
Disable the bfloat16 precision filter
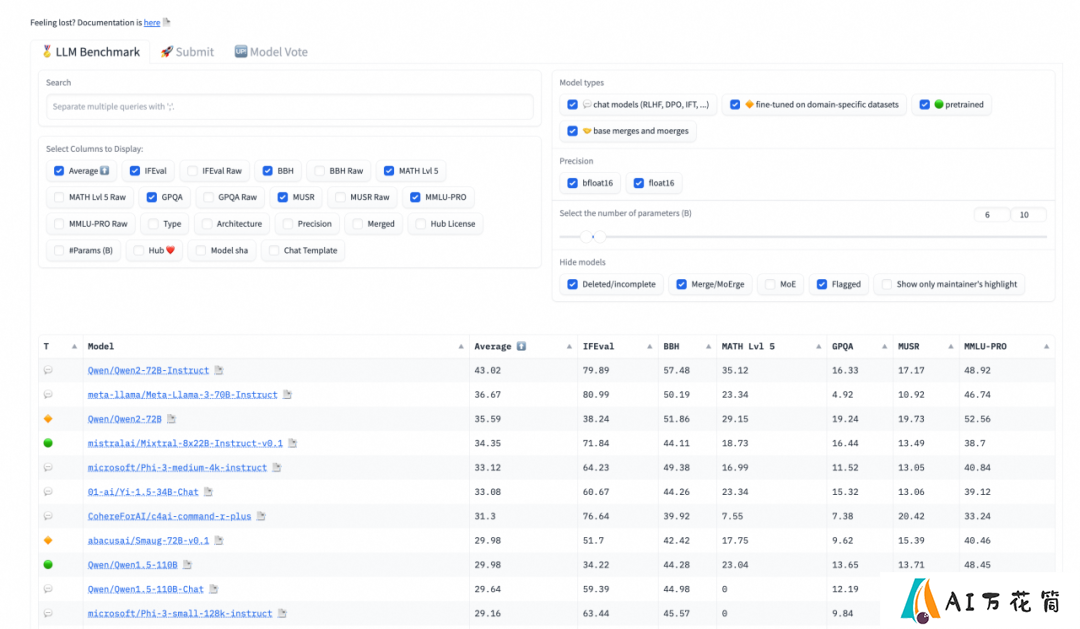pos(572,183)
